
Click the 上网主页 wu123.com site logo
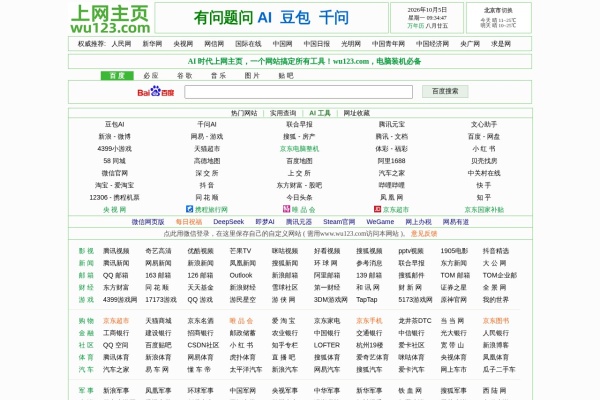110,19
